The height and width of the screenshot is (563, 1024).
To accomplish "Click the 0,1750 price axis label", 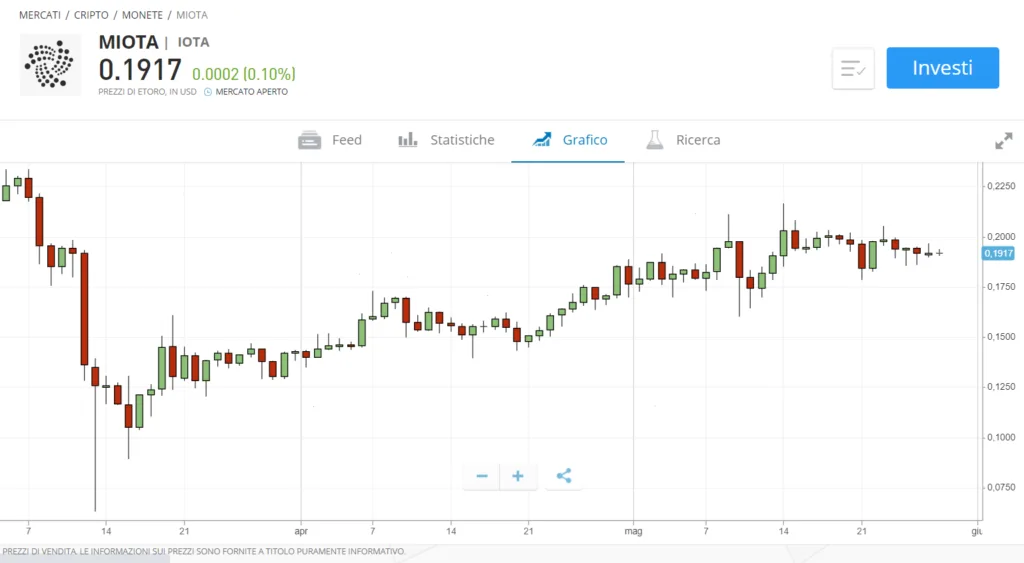I will click(x=1001, y=287).
